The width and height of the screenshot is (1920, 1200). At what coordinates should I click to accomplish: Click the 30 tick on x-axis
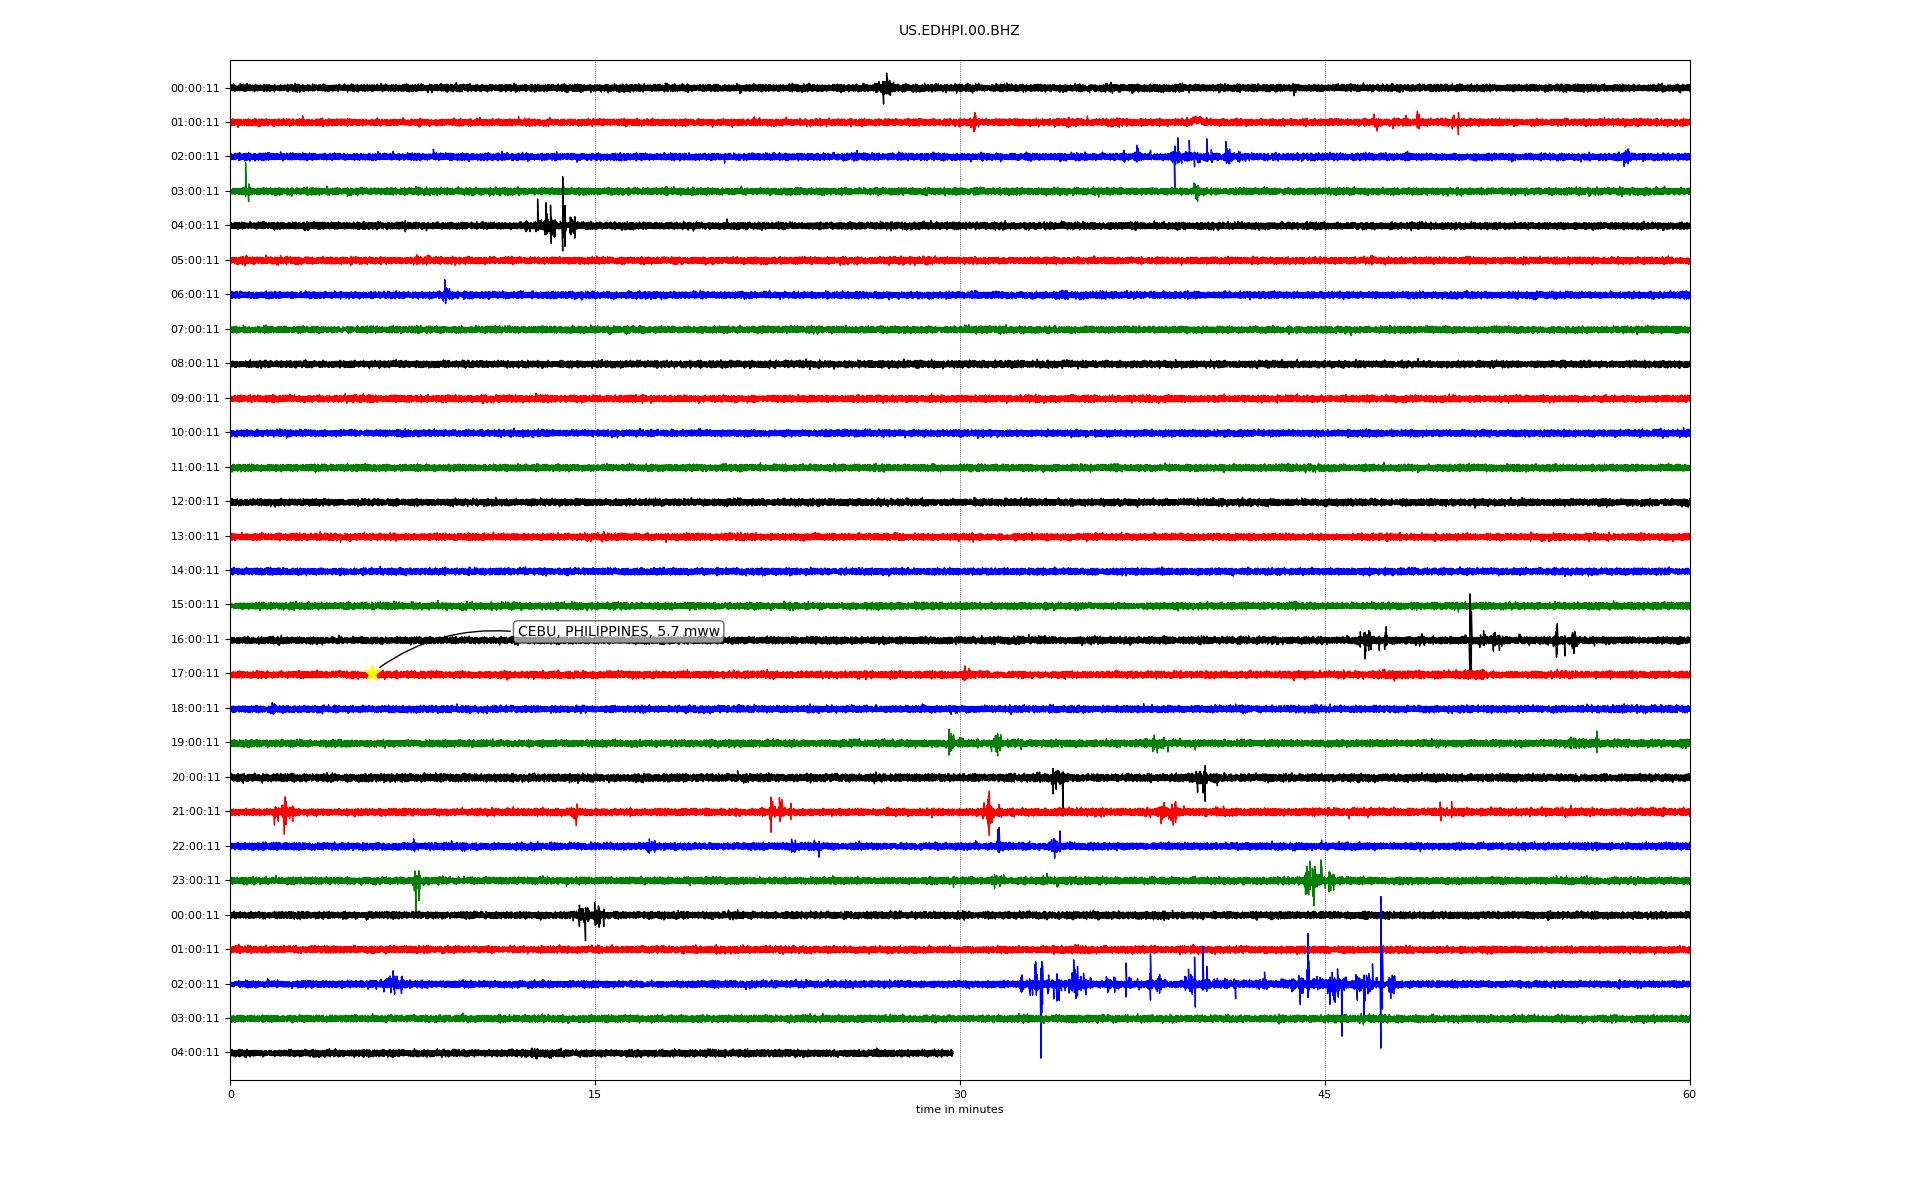tap(960, 1094)
